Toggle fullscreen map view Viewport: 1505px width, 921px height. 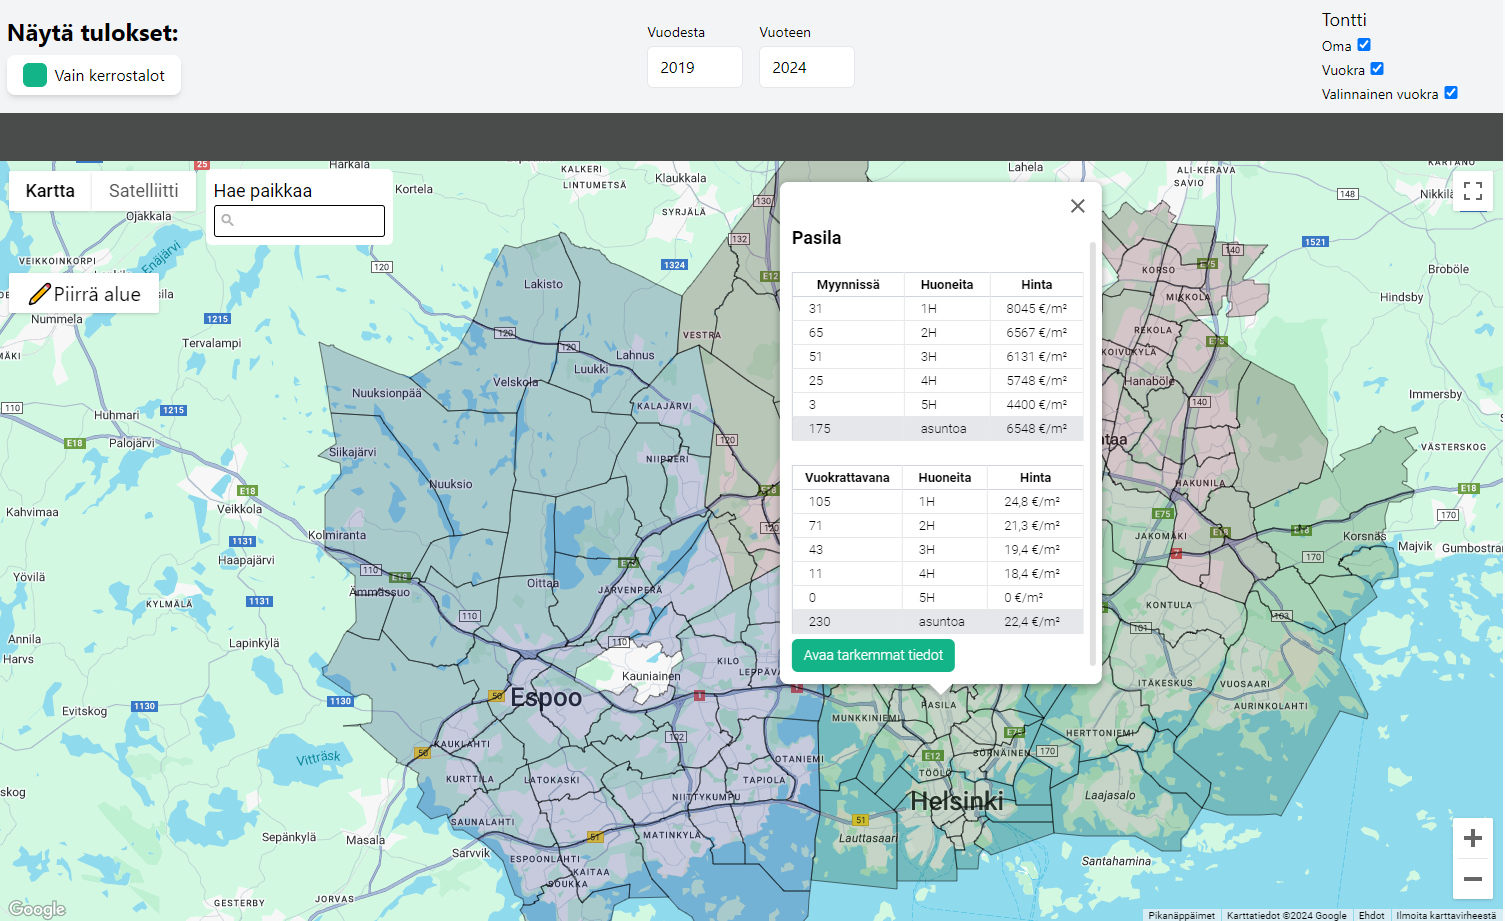pyautogui.click(x=1472, y=191)
